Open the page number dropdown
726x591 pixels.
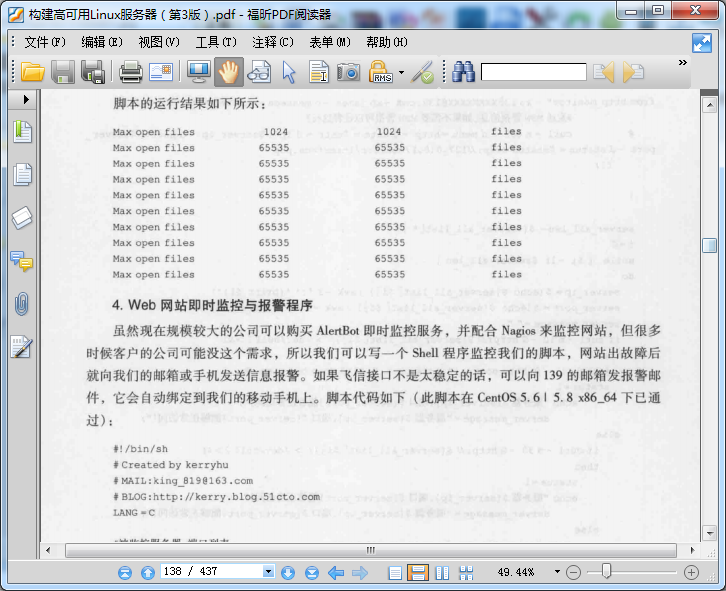[269, 571]
